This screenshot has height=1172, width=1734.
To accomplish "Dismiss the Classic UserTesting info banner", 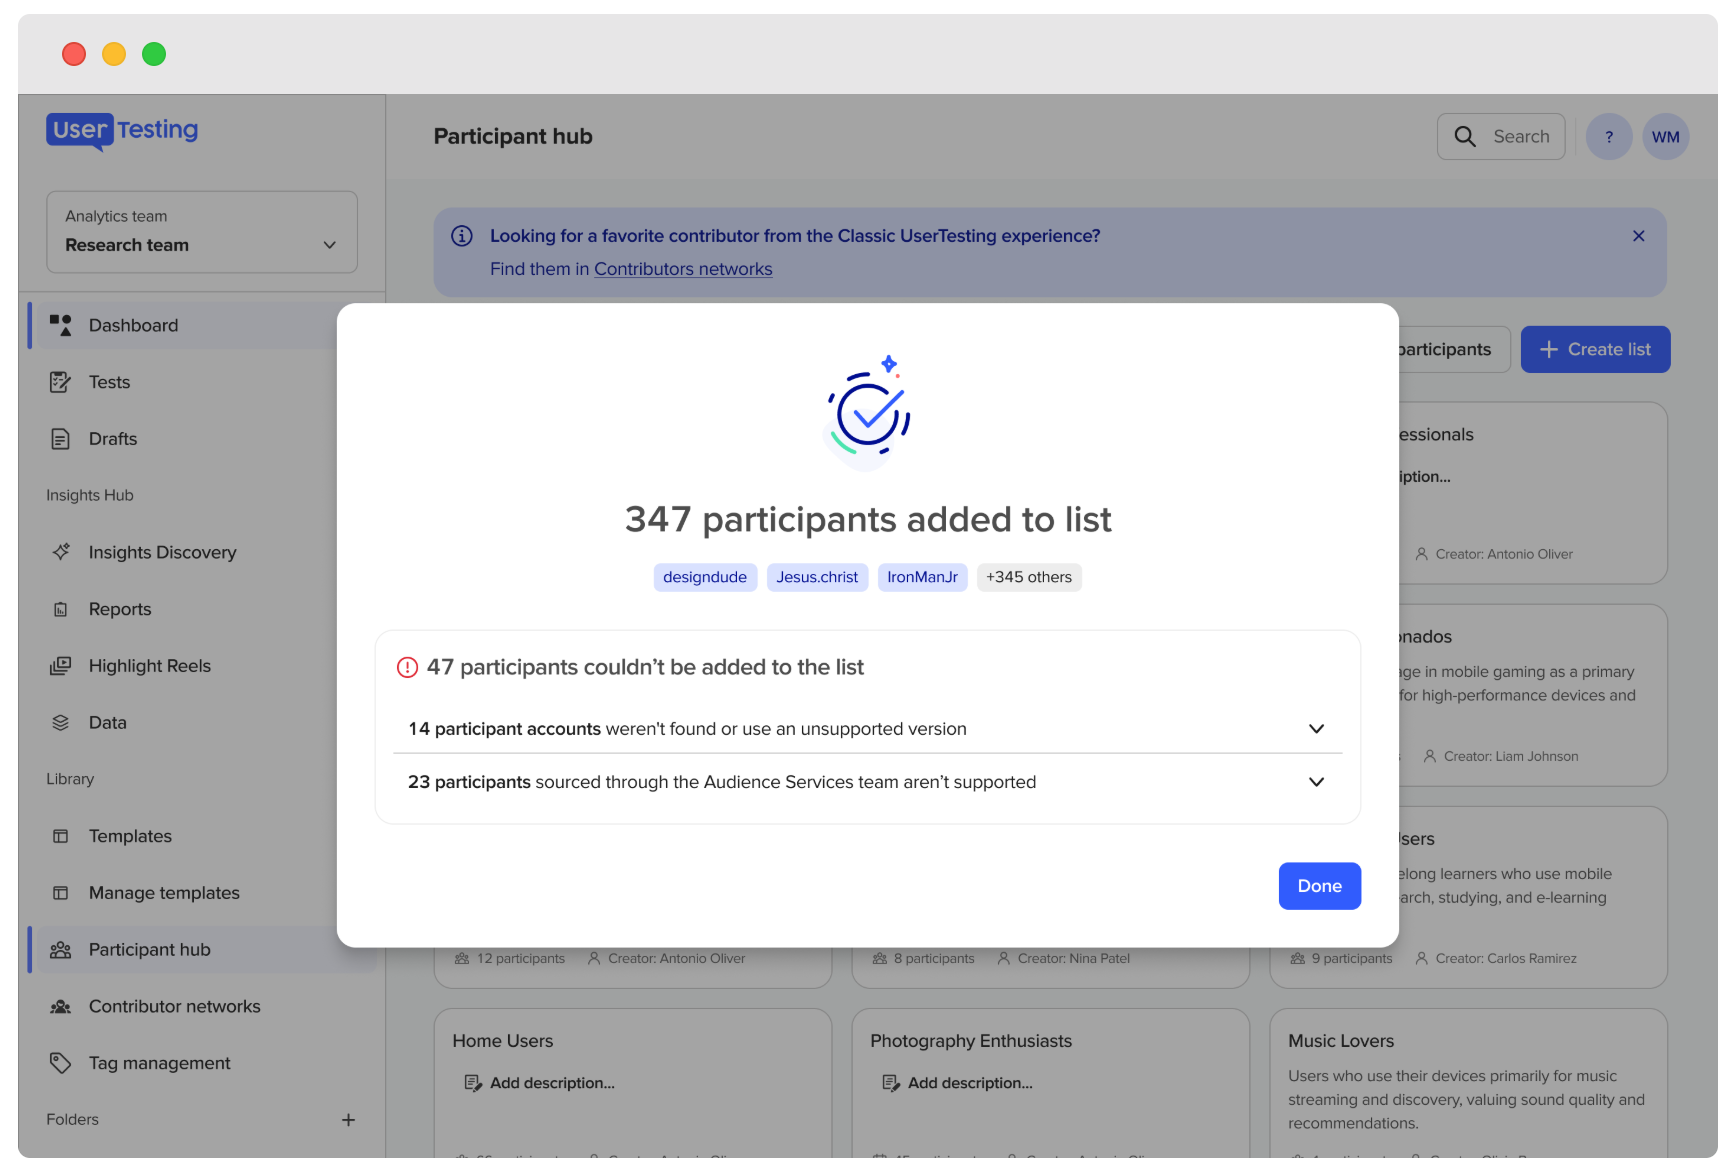I will point(1638,236).
